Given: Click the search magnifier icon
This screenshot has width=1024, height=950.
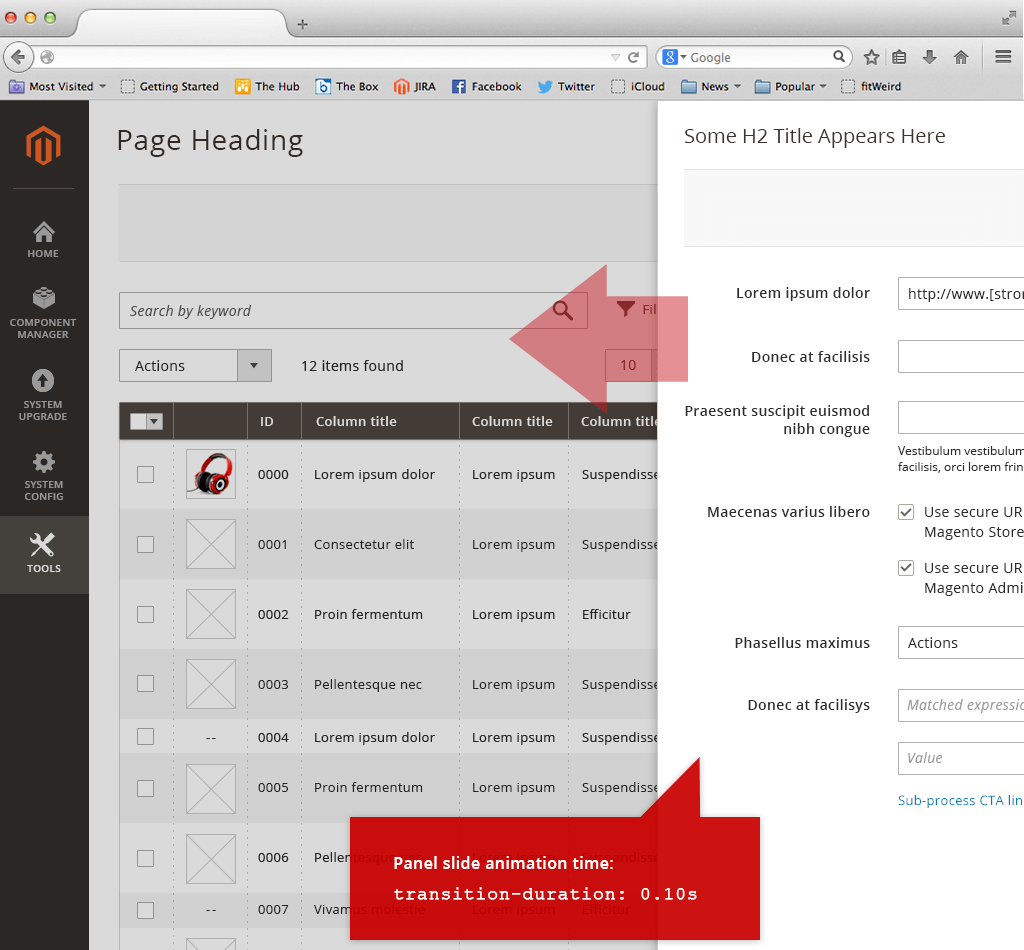Looking at the screenshot, I should coord(562,310).
